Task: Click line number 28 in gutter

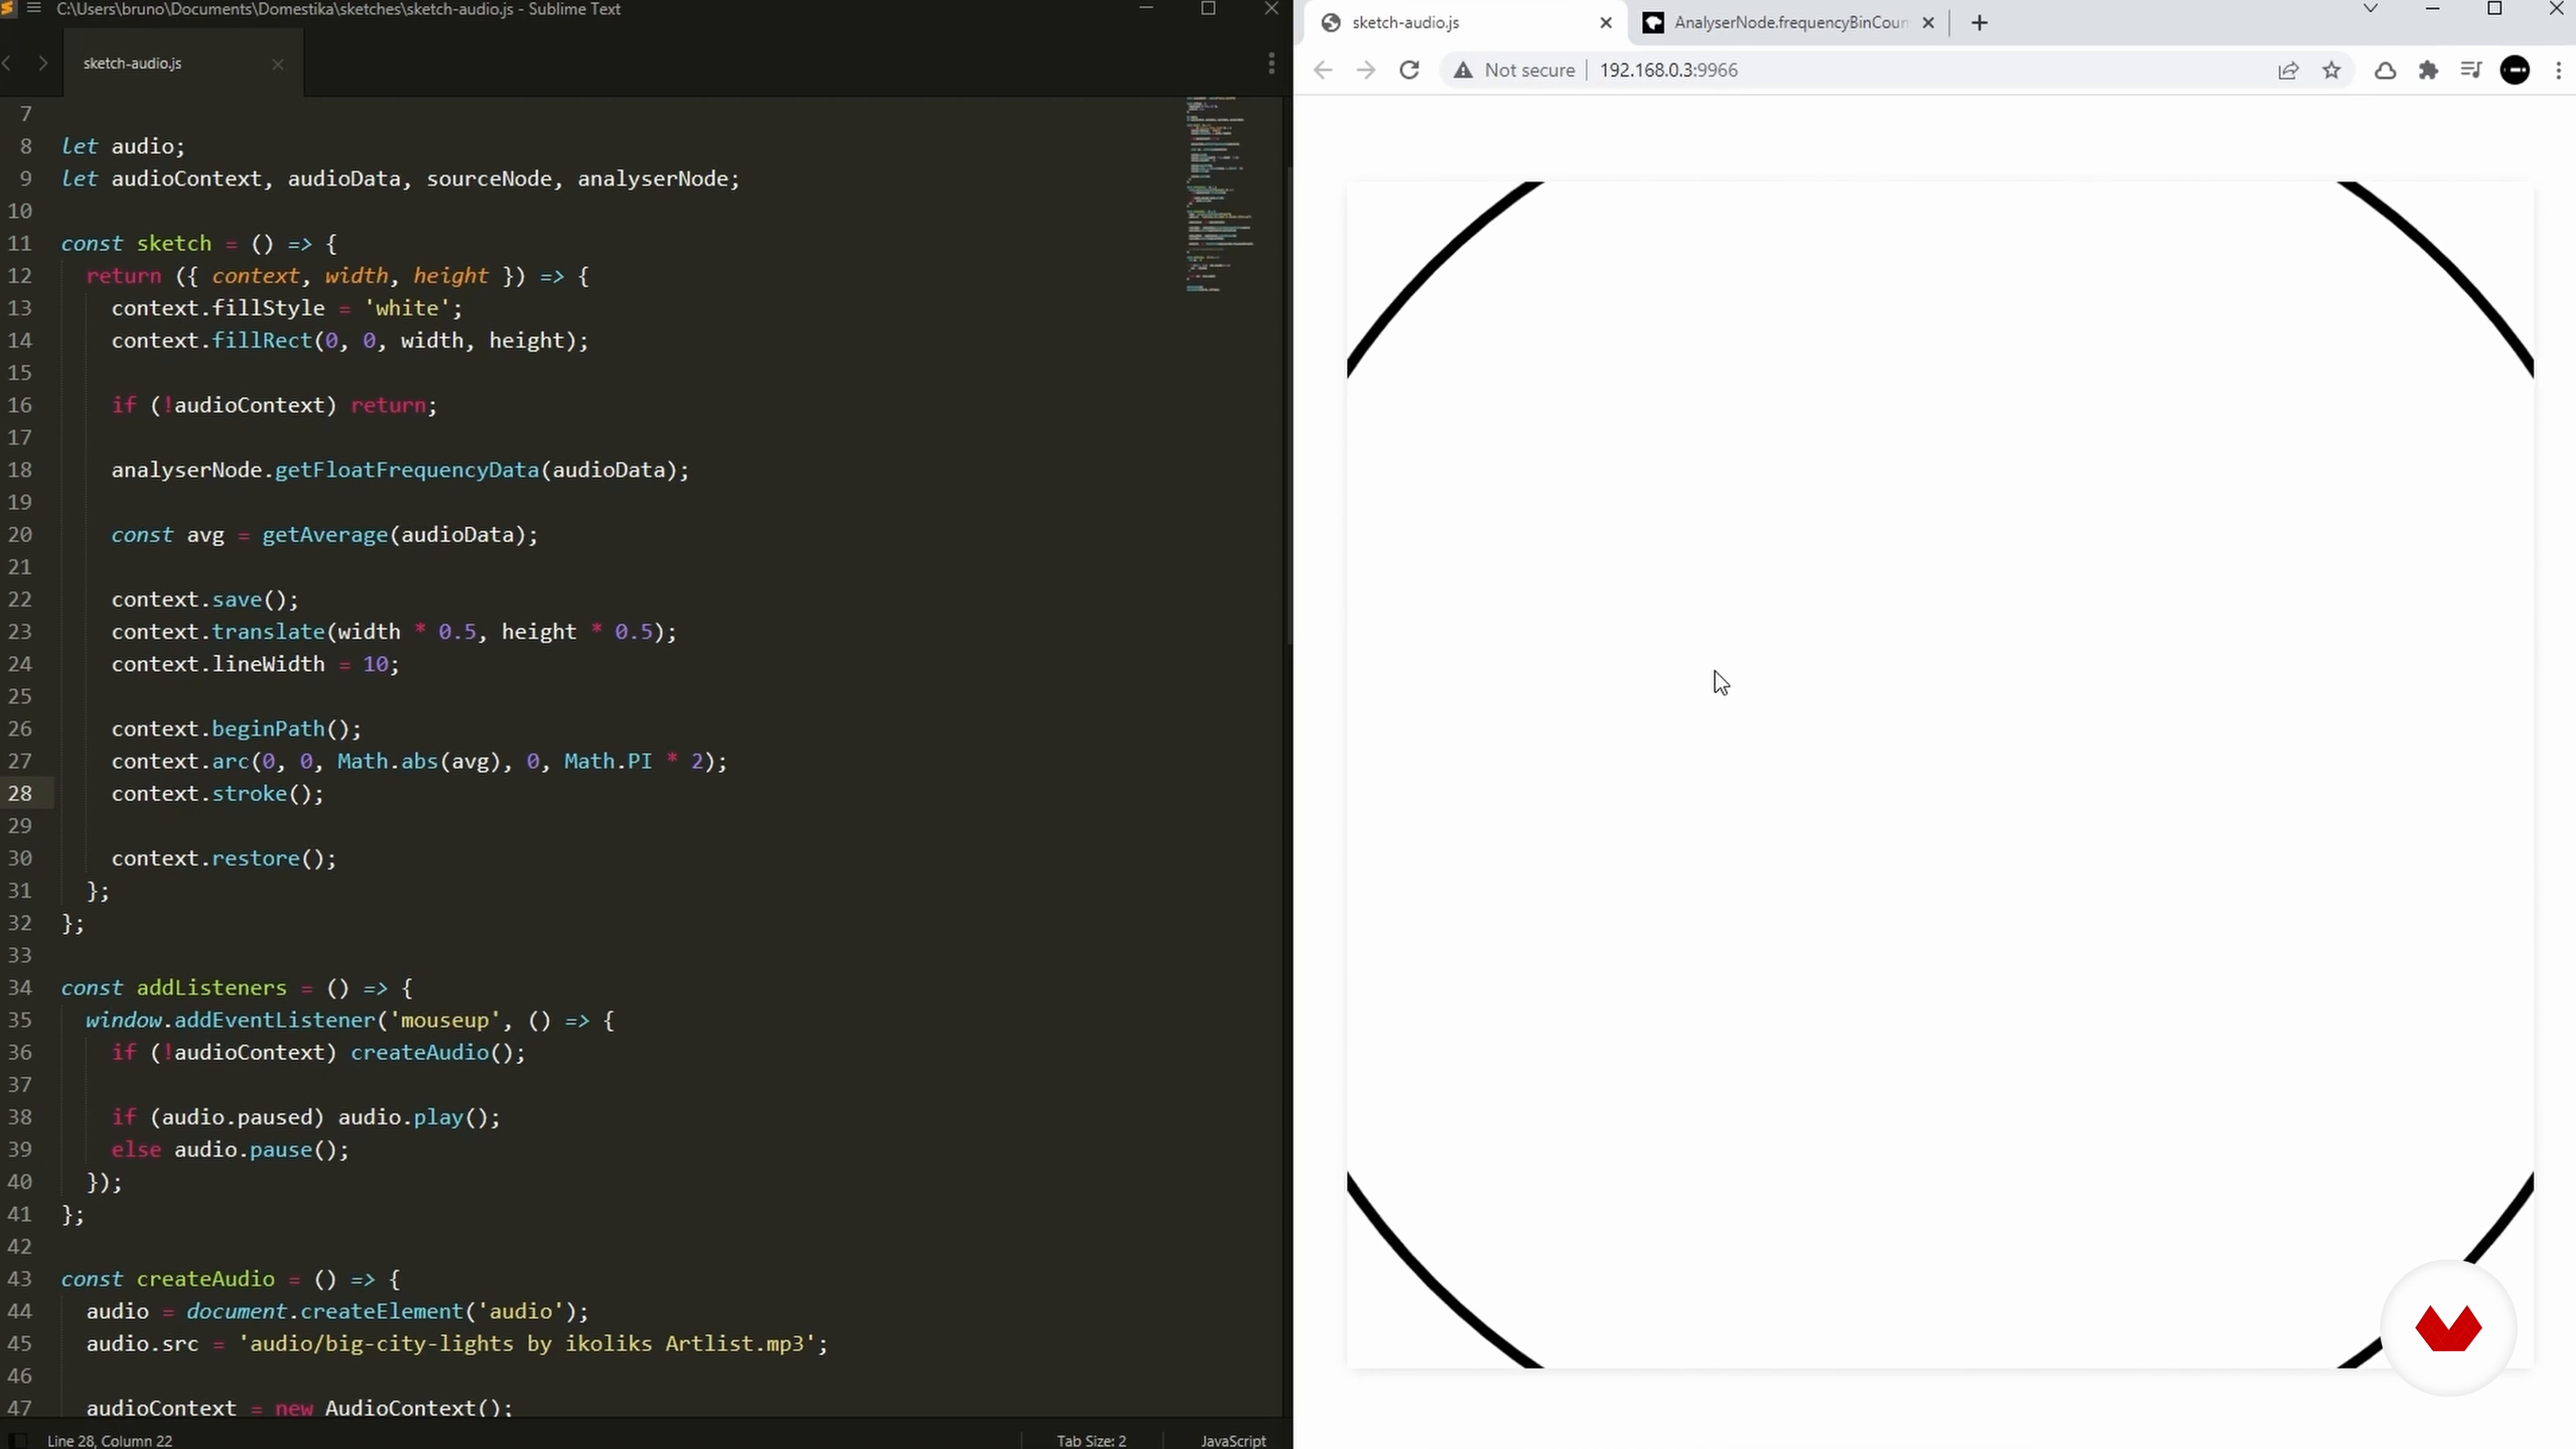Action: click(x=20, y=793)
